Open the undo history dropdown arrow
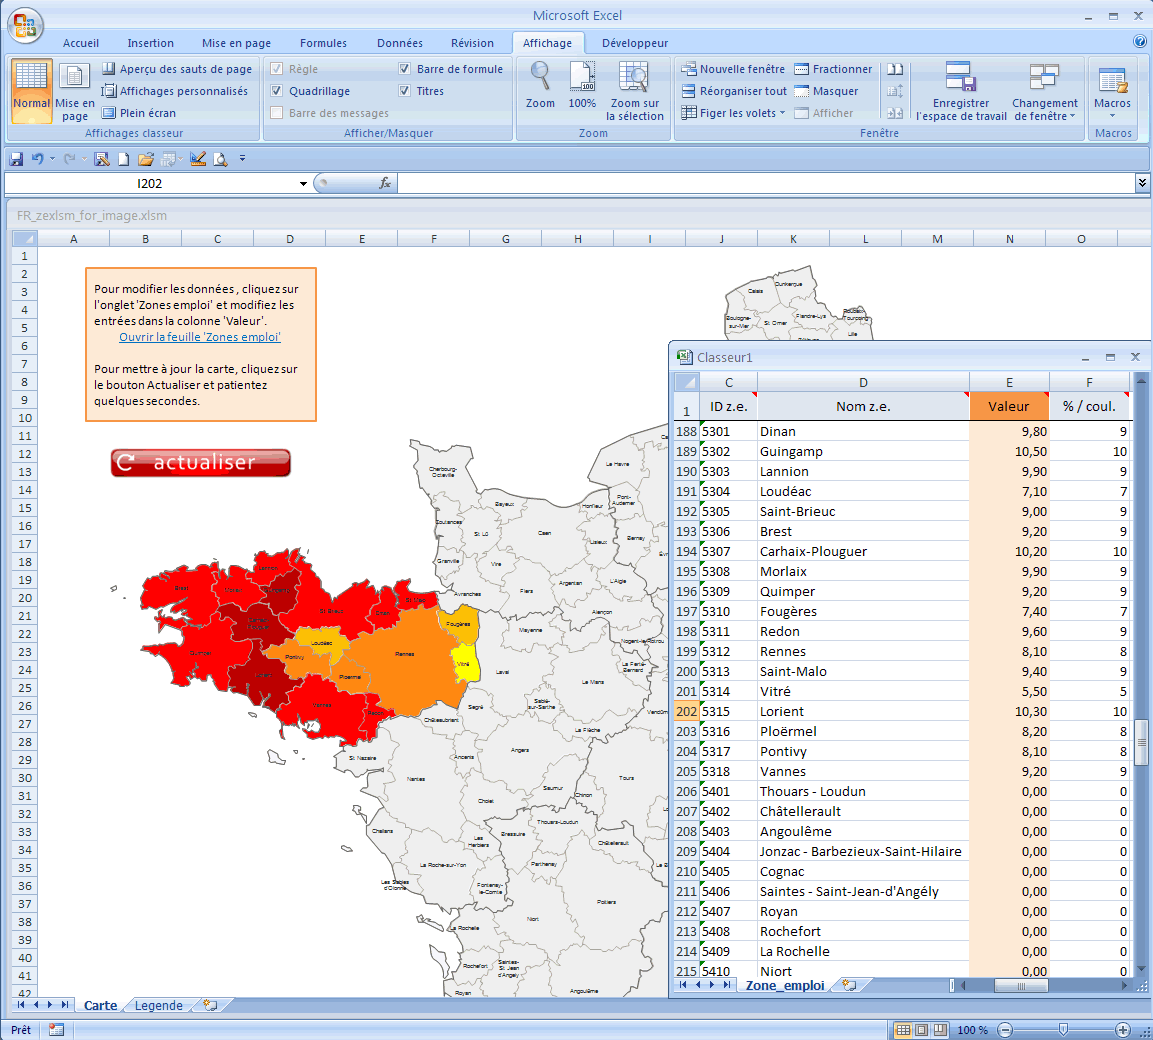Screen dimensions: 1153x1040 [x=52, y=159]
